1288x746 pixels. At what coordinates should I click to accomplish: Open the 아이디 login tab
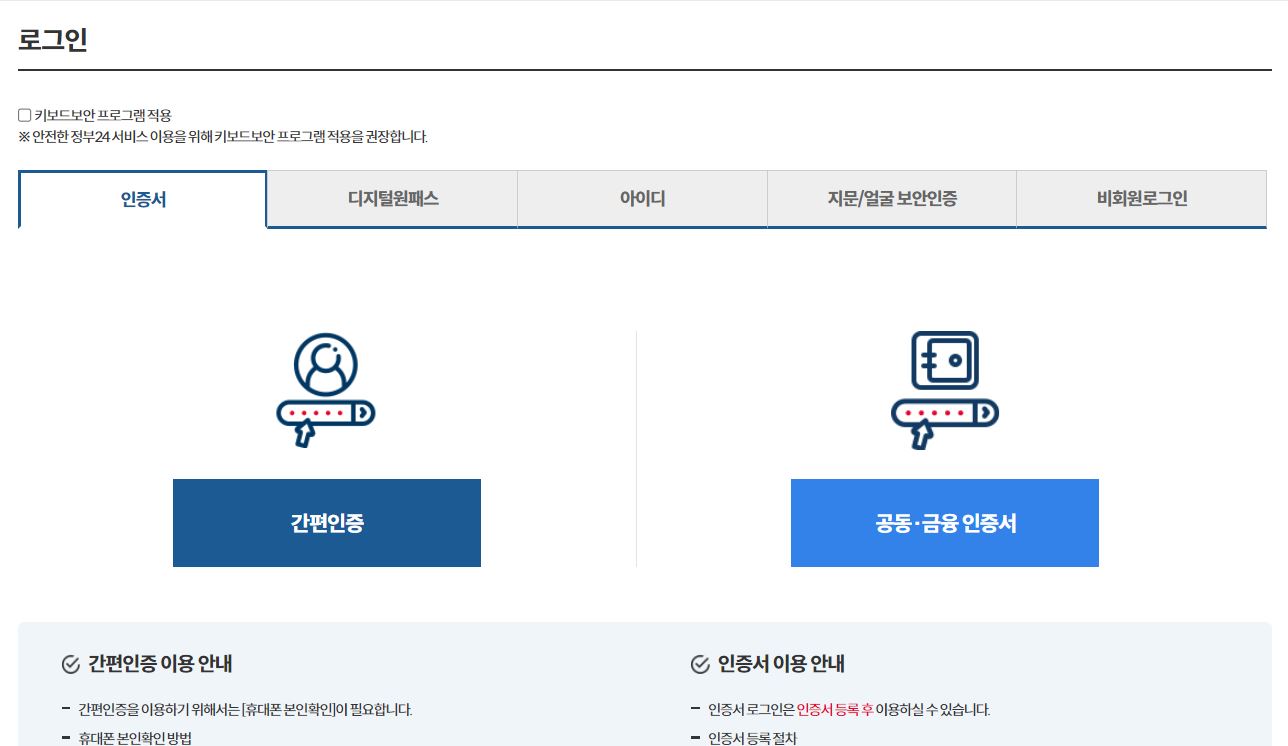[641, 198]
